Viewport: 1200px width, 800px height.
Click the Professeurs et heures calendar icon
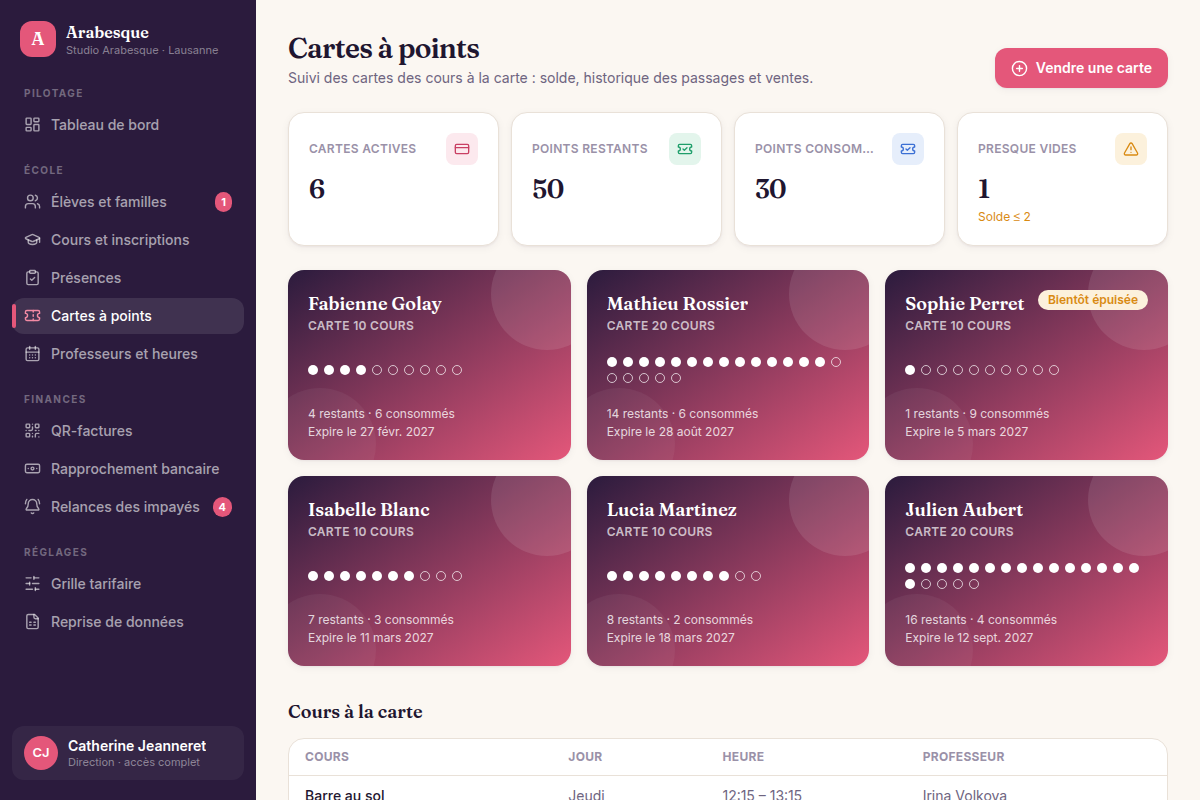[x=32, y=354]
